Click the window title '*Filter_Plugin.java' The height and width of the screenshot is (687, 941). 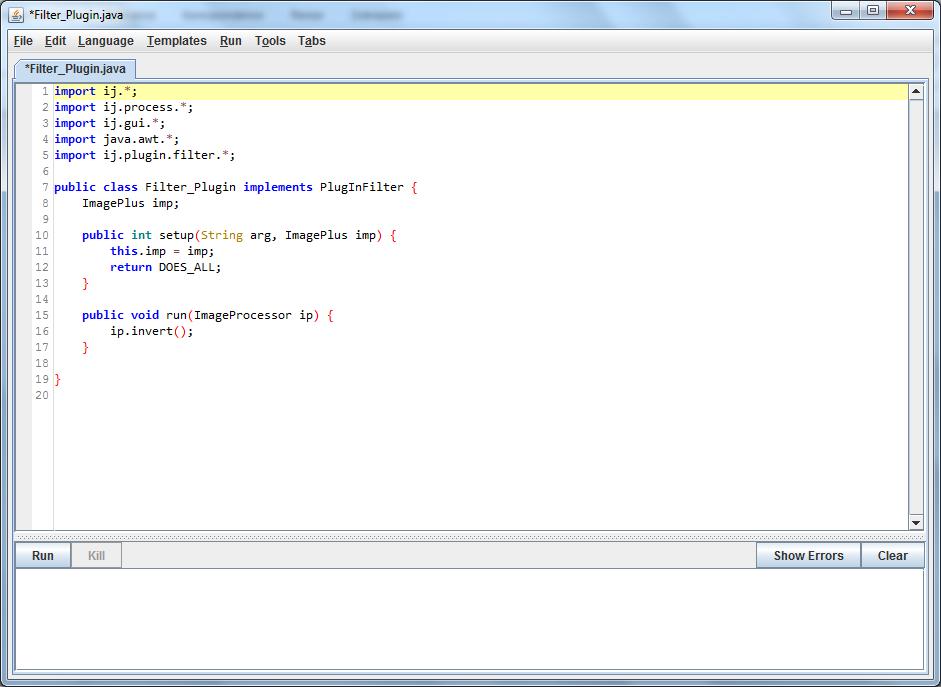point(76,15)
